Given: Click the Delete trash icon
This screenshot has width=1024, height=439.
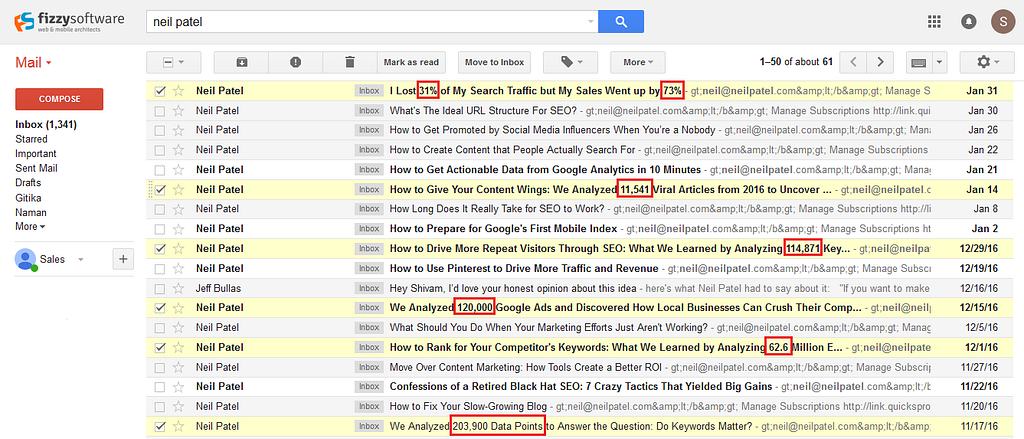Looking at the screenshot, I should pyautogui.click(x=349, y=62).
